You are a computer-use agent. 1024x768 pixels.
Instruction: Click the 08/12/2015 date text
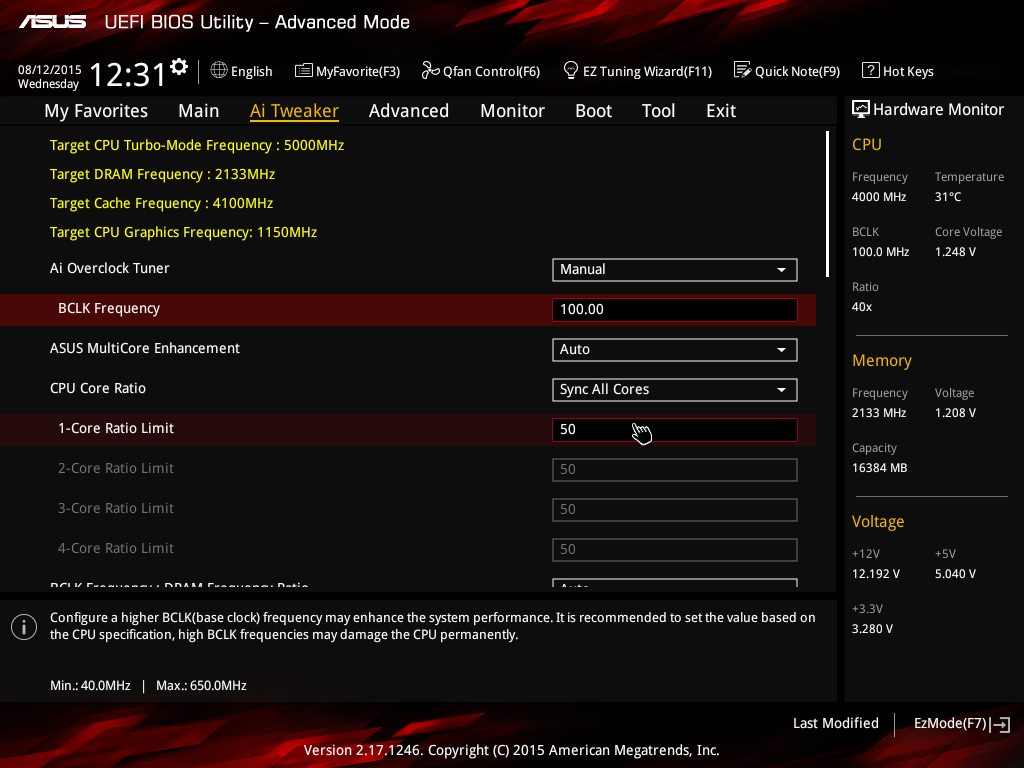click(50, 70)
